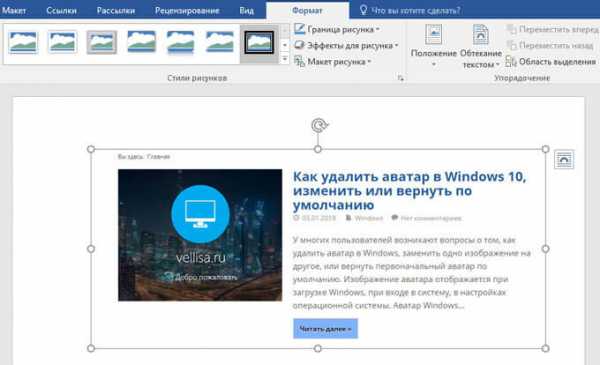Screen dimensions: 600x365
Task: Open Граница рисунка dropdown
Action: click(337, 29)
